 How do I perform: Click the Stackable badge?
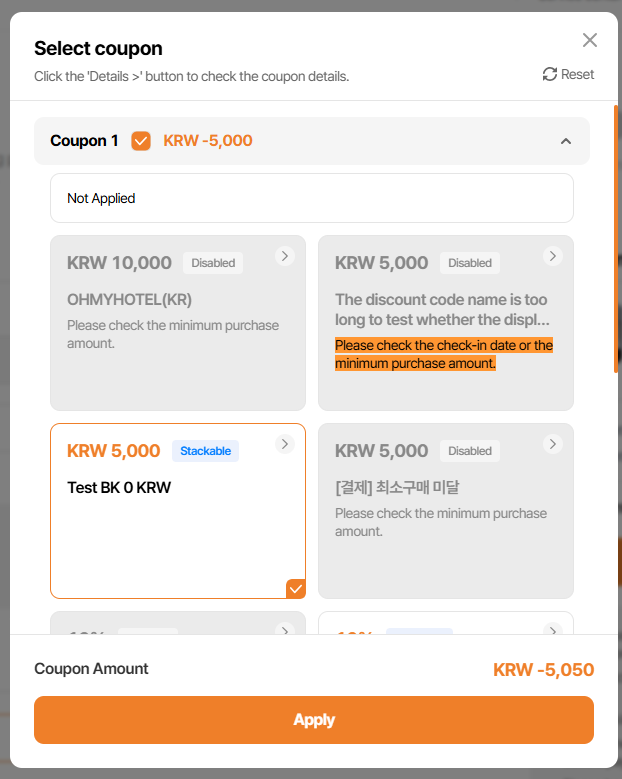point(205,451)
